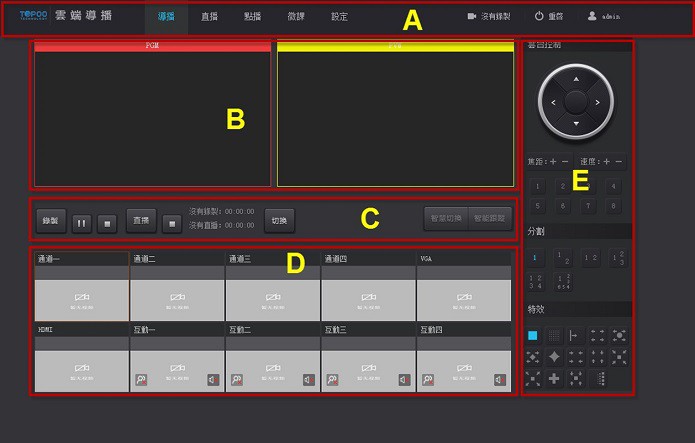
Task: Pause the recording
Action: pos(81,222)
